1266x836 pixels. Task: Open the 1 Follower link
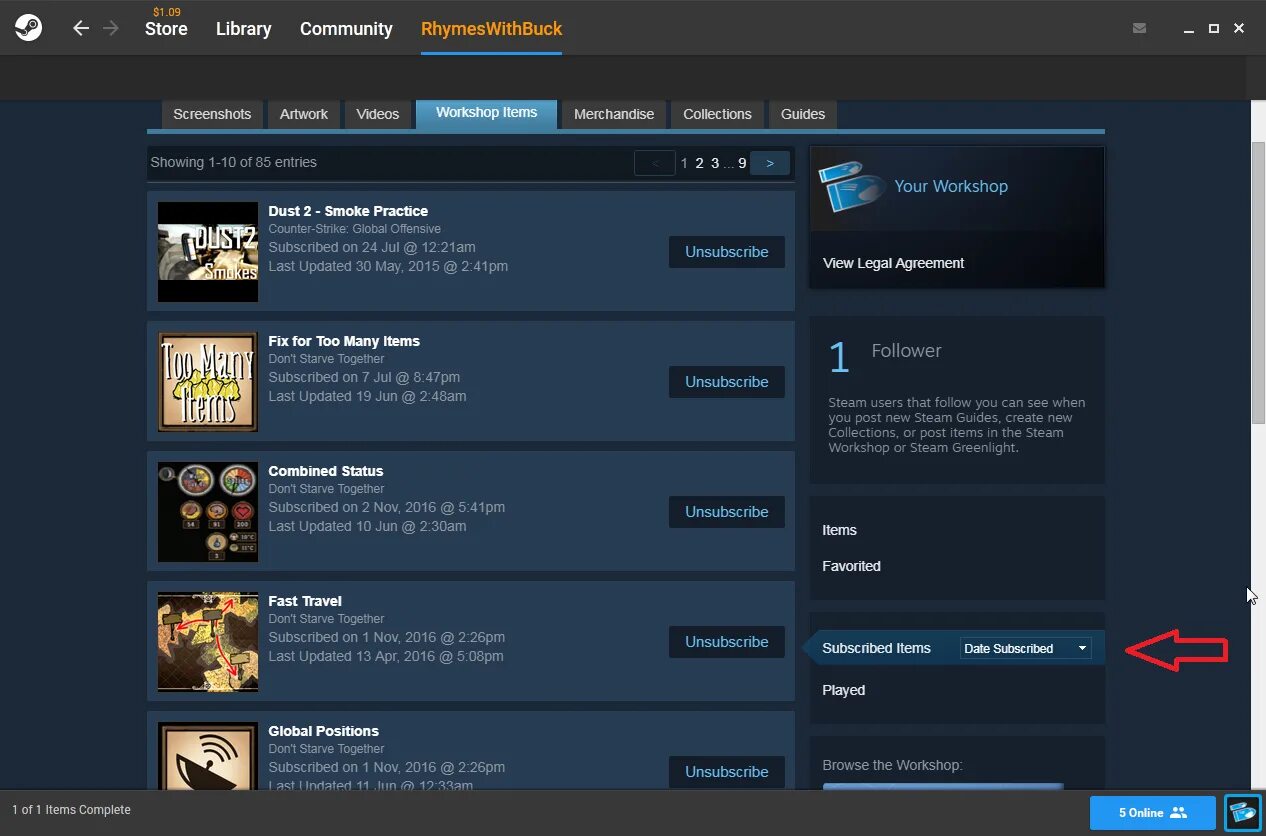point(885,354)
